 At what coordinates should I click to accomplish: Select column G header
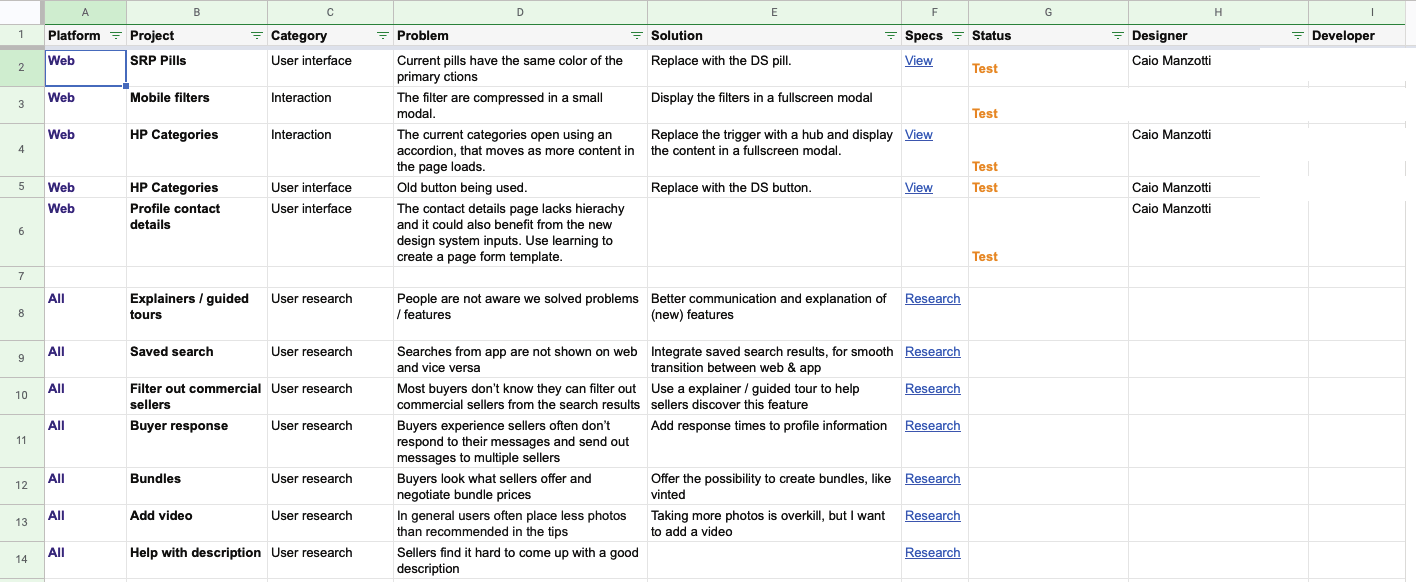1048,12
